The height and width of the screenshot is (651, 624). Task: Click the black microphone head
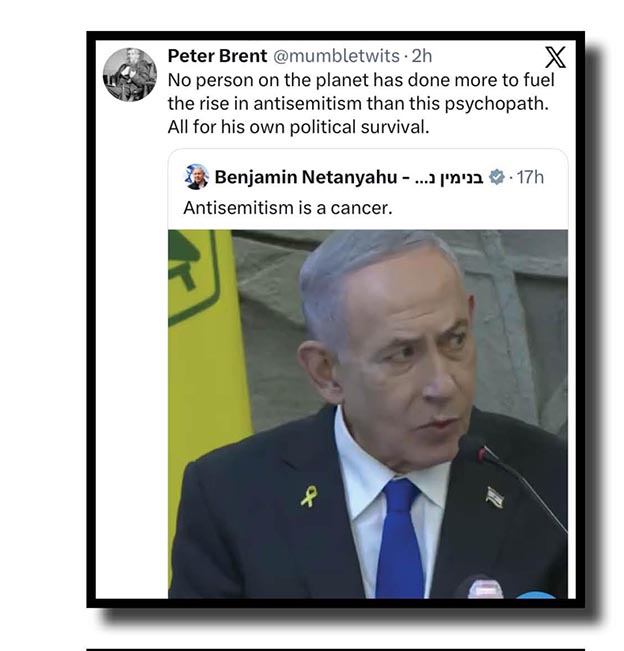pos(472,448)
